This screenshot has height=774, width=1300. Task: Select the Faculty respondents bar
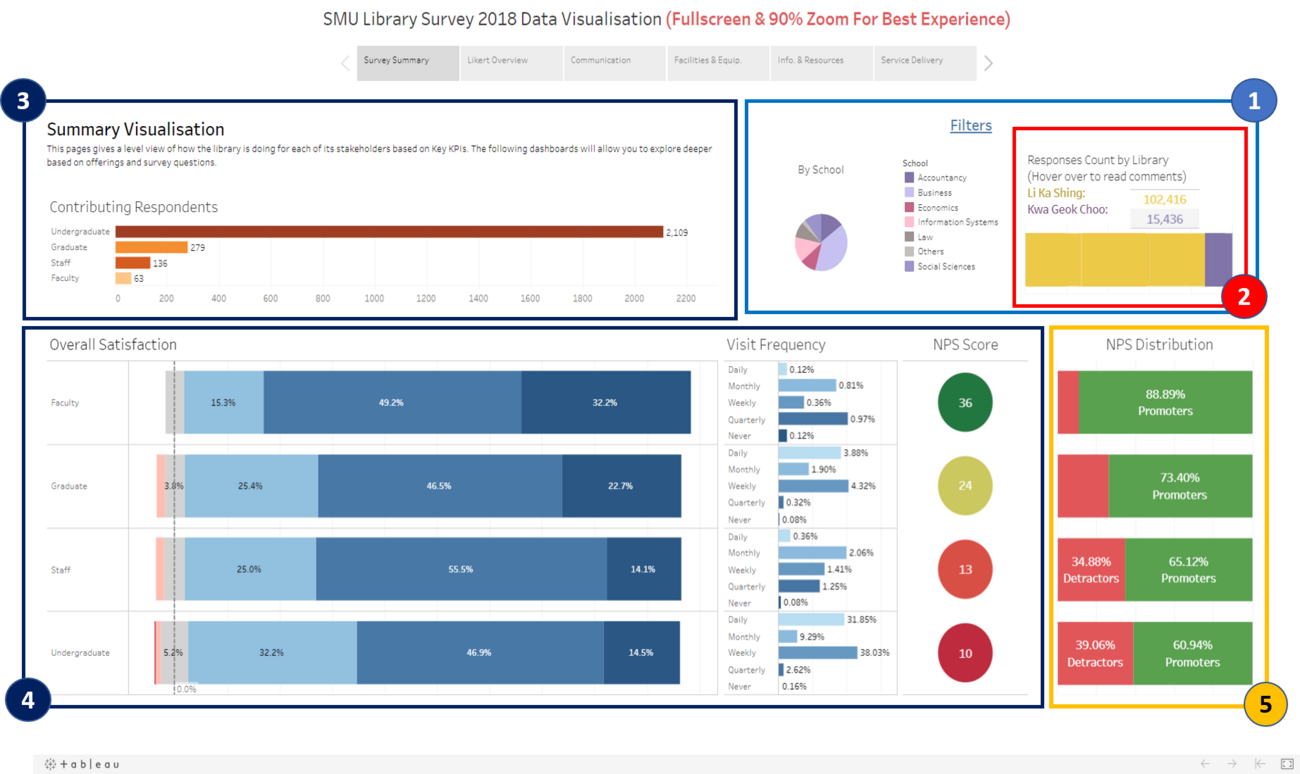[124, 278]
